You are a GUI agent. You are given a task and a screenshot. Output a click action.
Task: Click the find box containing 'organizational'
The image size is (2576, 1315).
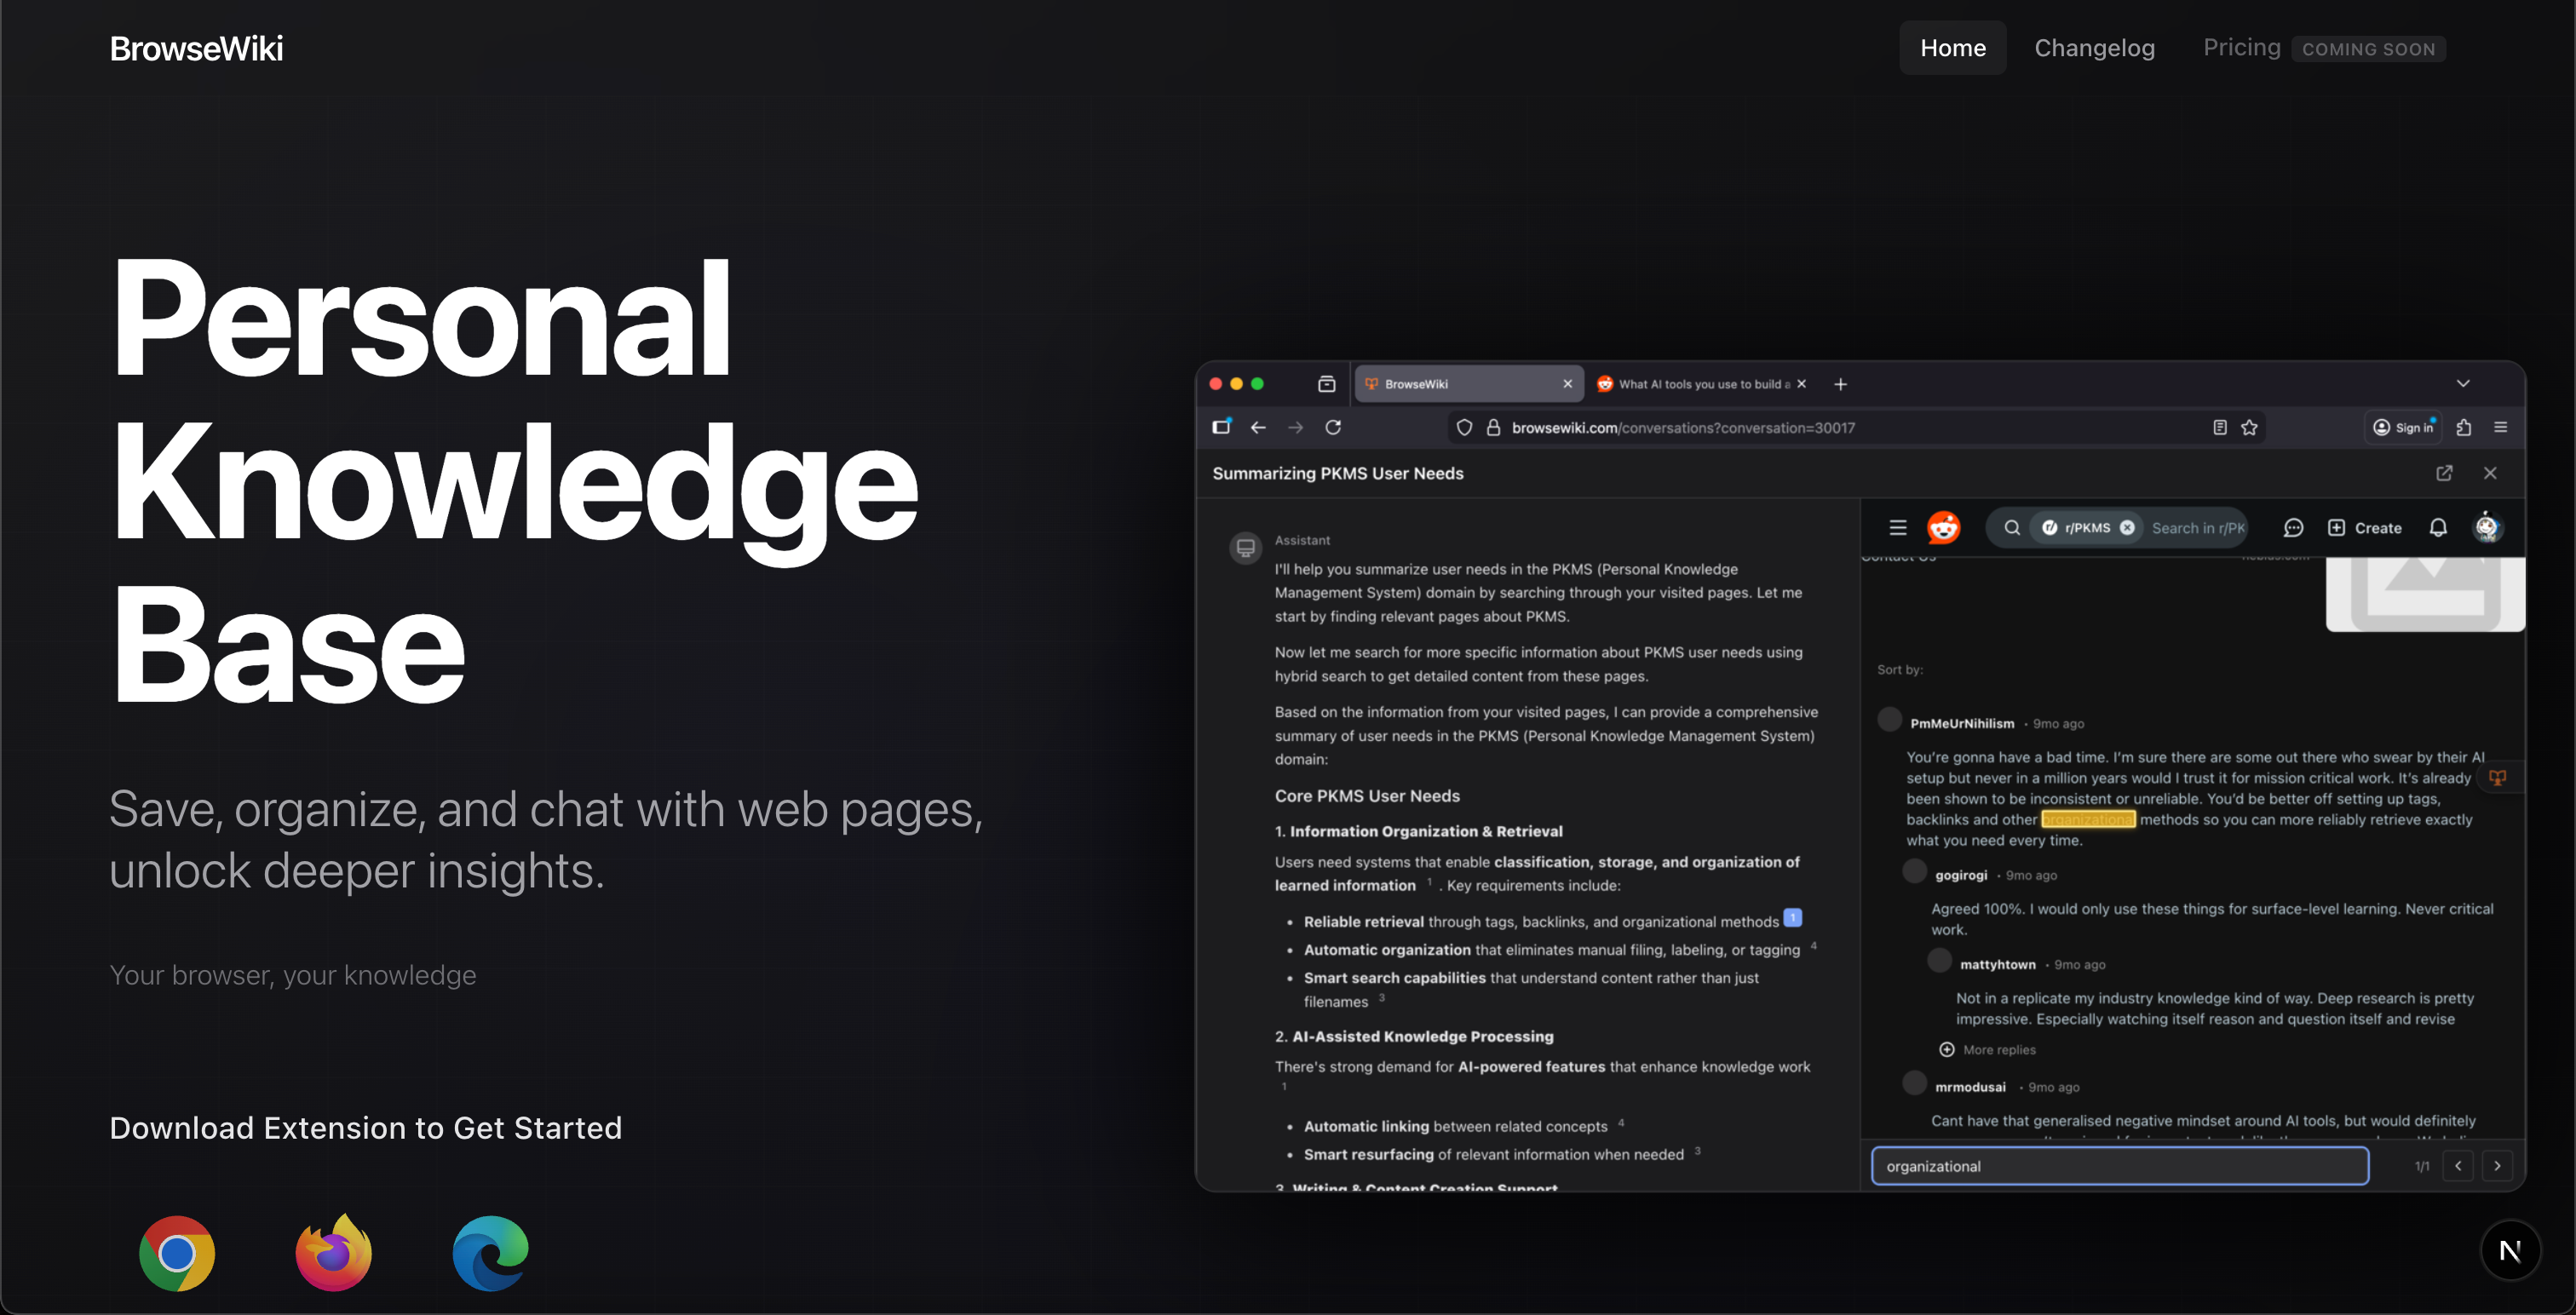click(2120, 1166)
